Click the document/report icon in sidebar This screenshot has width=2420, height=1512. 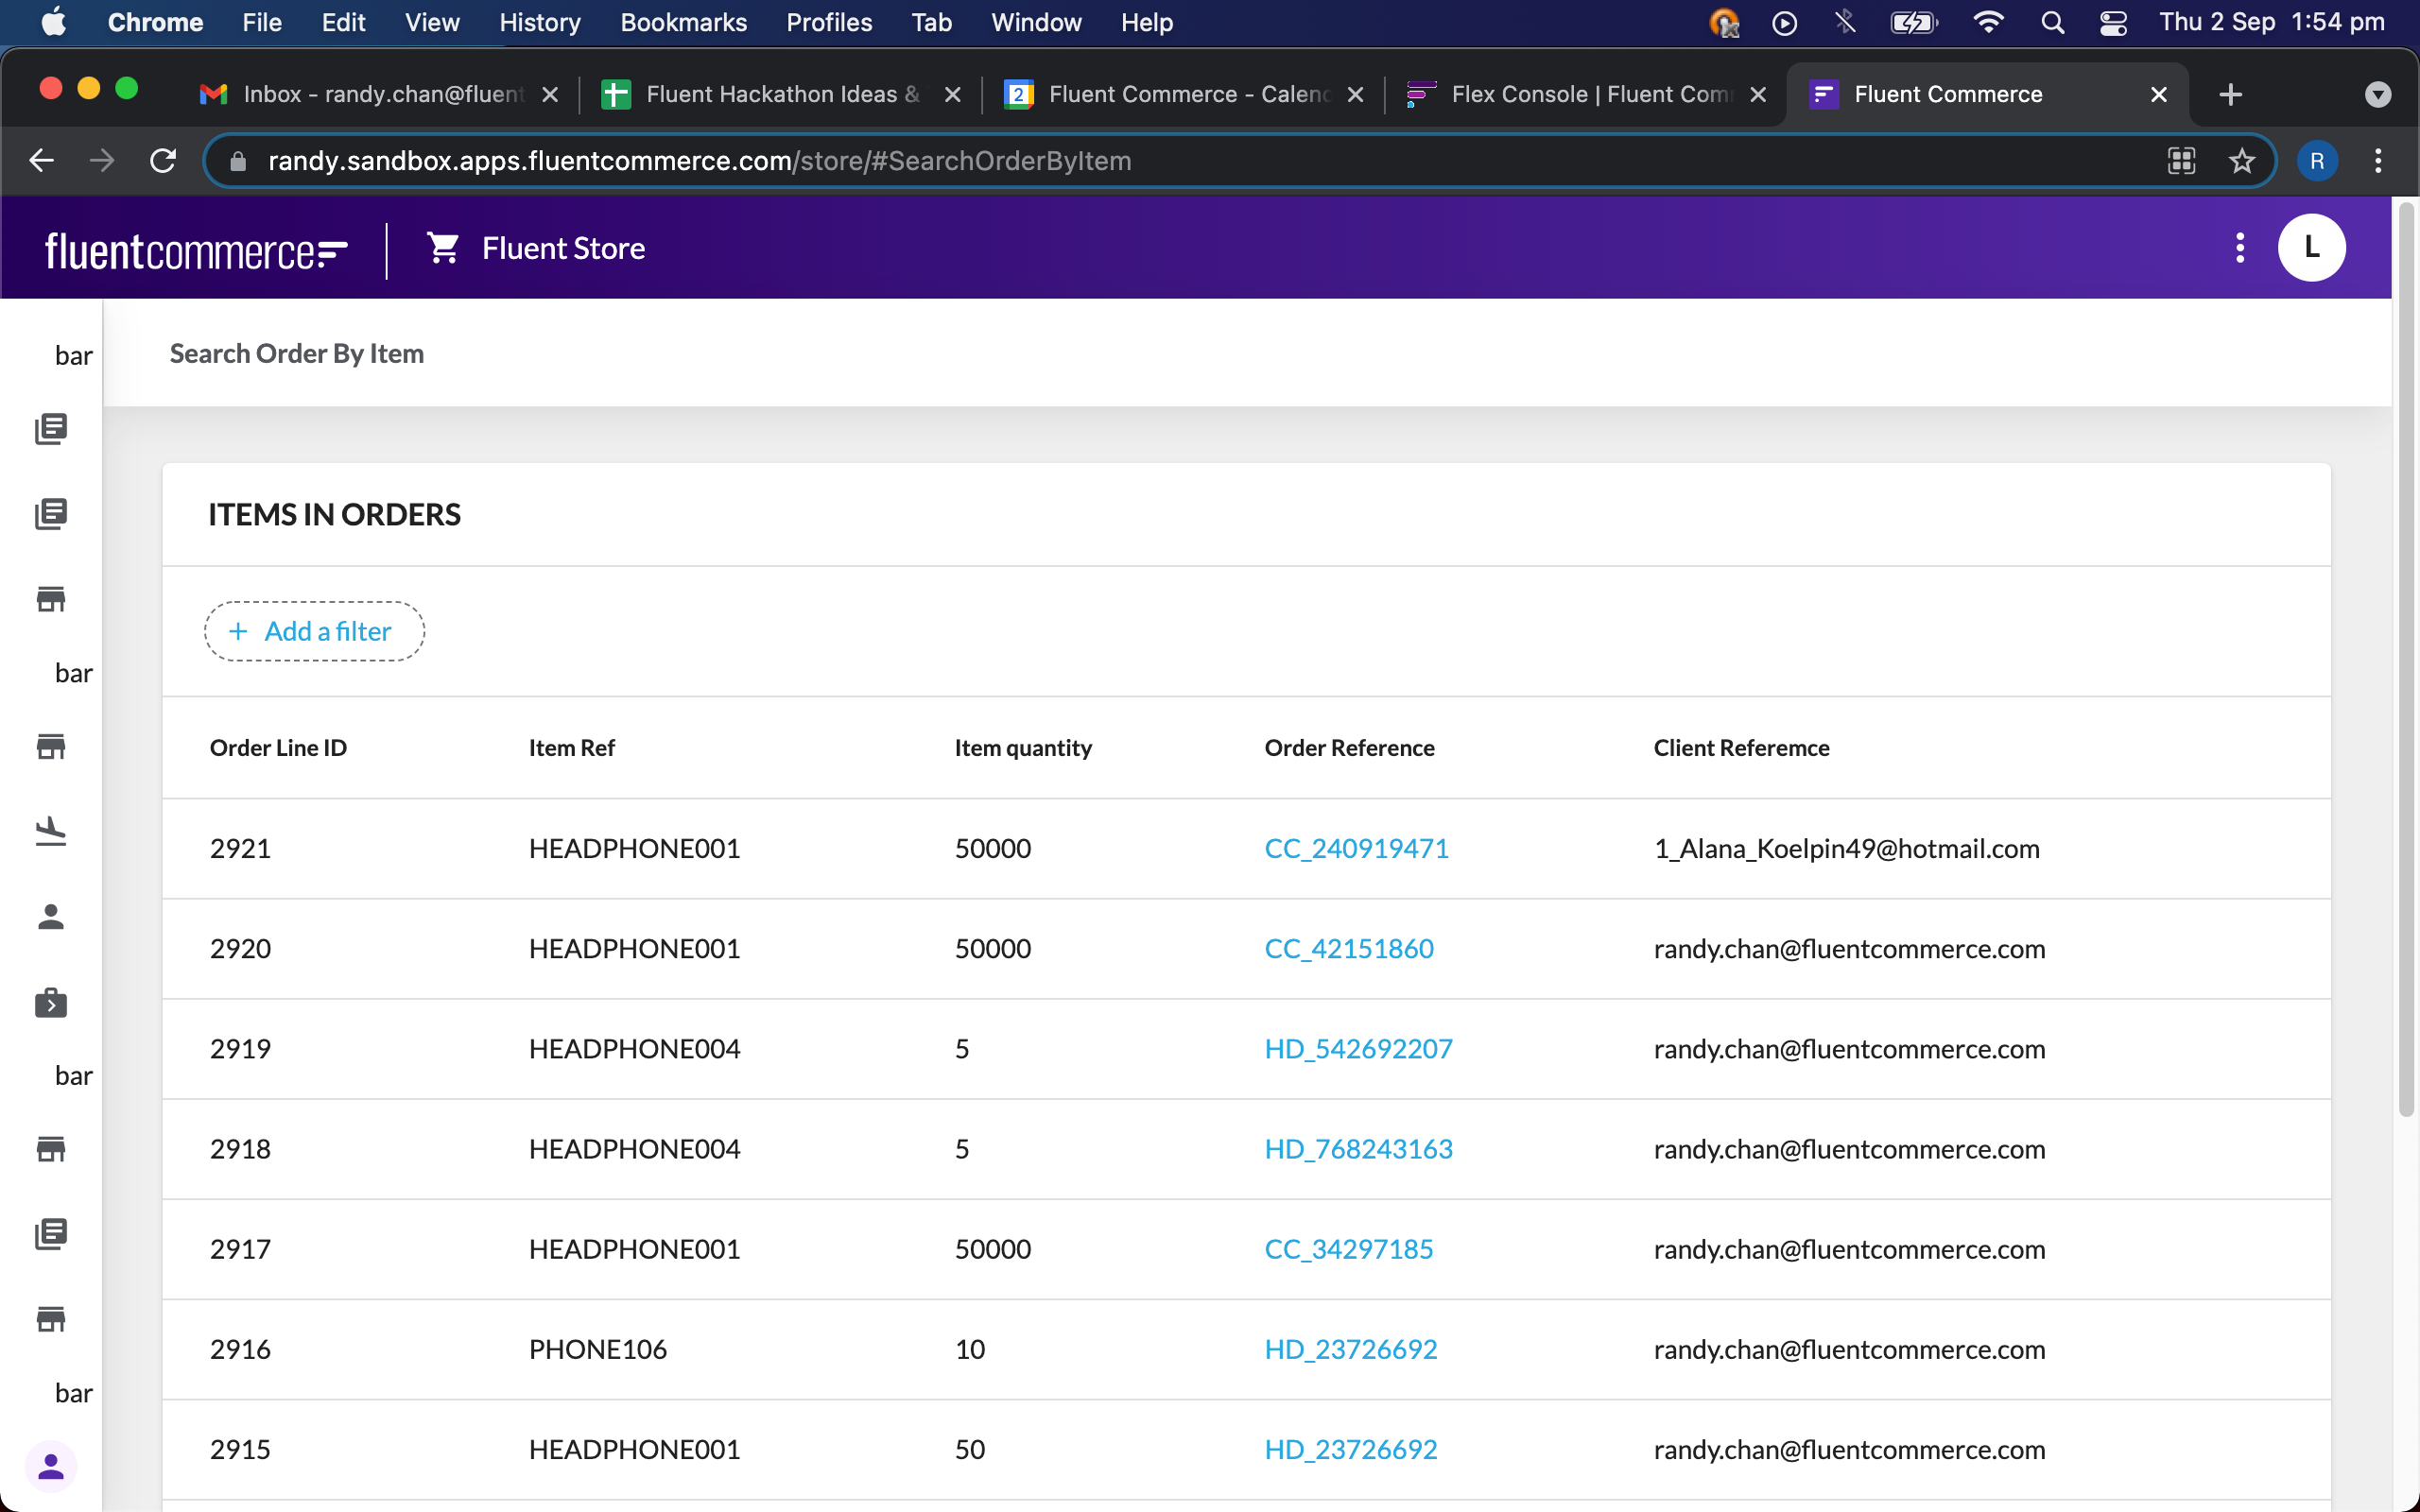click(49, 428)
